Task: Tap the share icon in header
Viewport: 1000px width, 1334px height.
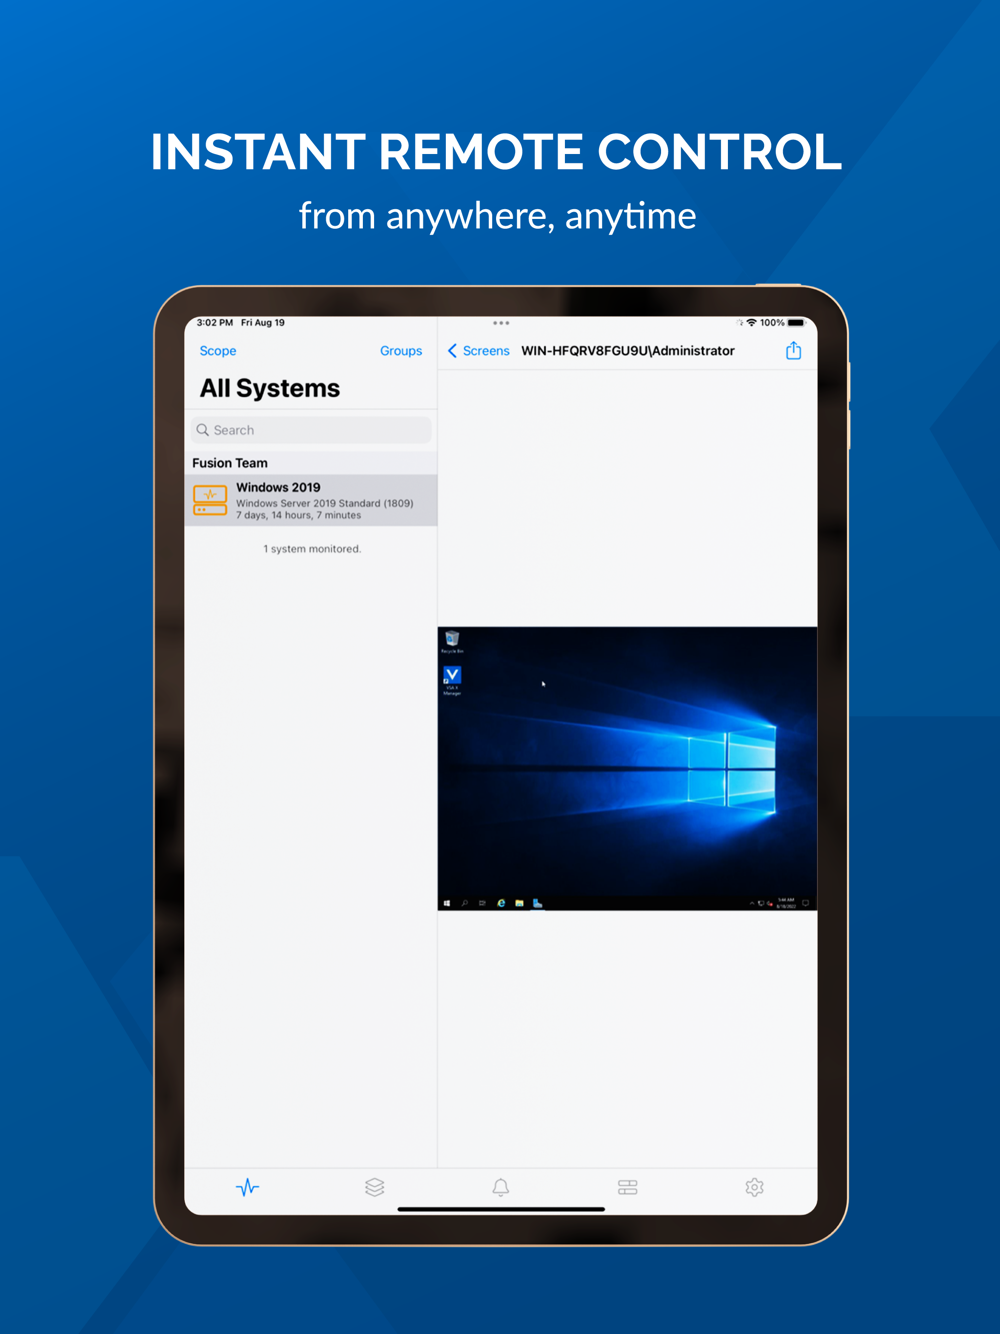Action: [794, 350]
